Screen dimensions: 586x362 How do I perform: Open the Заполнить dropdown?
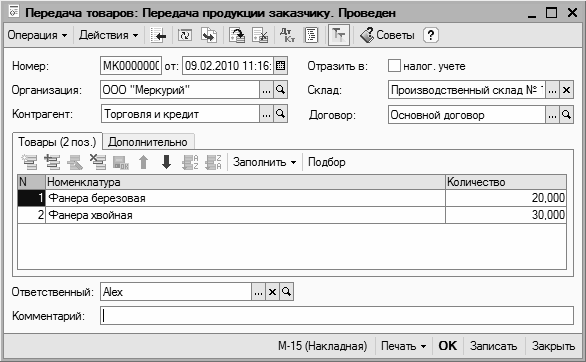point(265,162)
